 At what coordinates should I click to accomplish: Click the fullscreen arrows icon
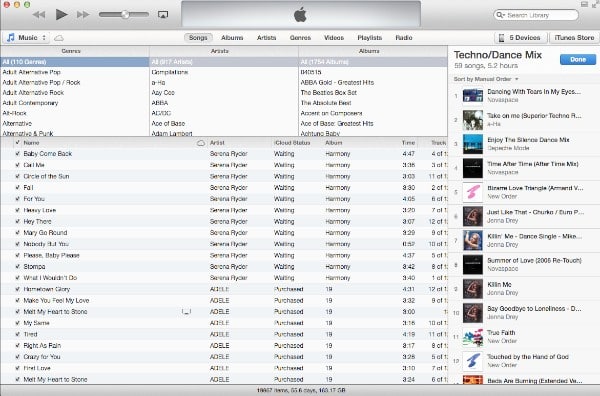pyautogui.click(x=595, y=4)
